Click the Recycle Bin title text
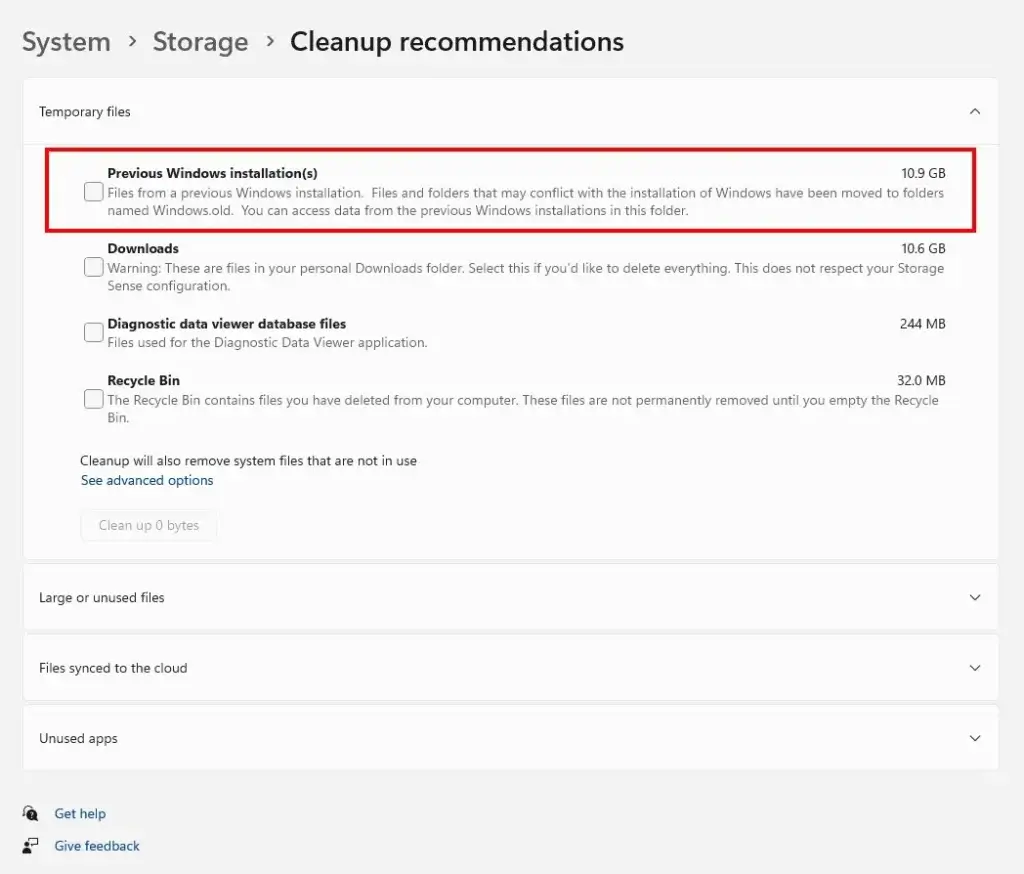Screen dimensions: 1024x874 [x=144, y=380]
